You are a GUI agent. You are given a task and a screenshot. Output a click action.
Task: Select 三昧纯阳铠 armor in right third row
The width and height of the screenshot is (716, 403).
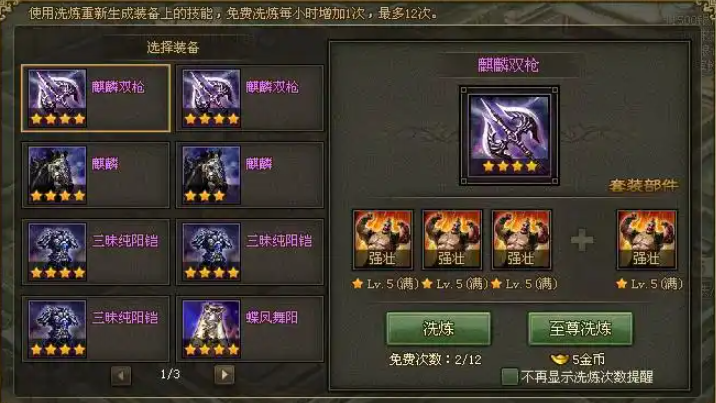point(250,252)
